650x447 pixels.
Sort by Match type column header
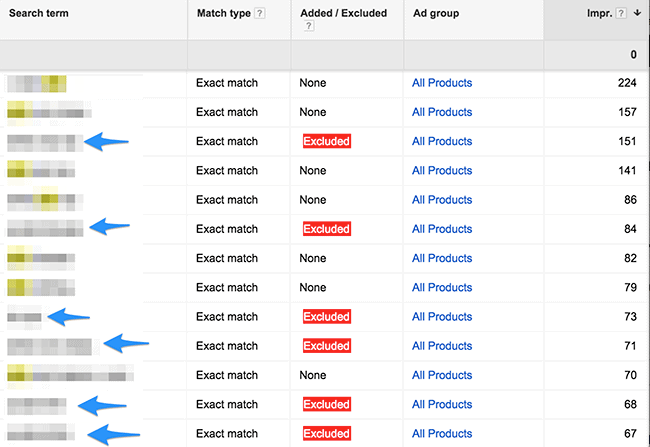click(224, 13)
